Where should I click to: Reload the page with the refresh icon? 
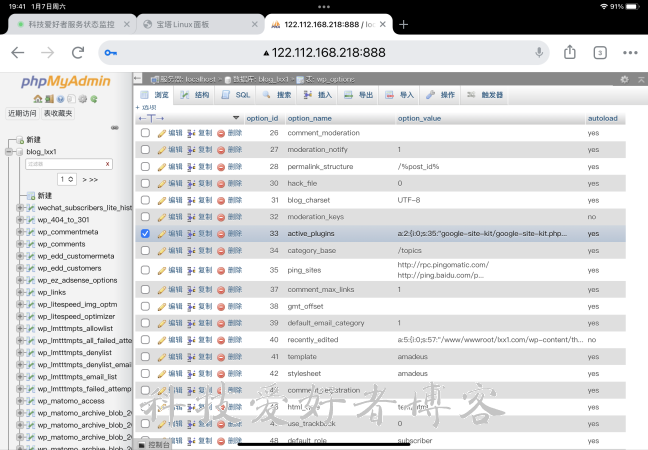78,52
